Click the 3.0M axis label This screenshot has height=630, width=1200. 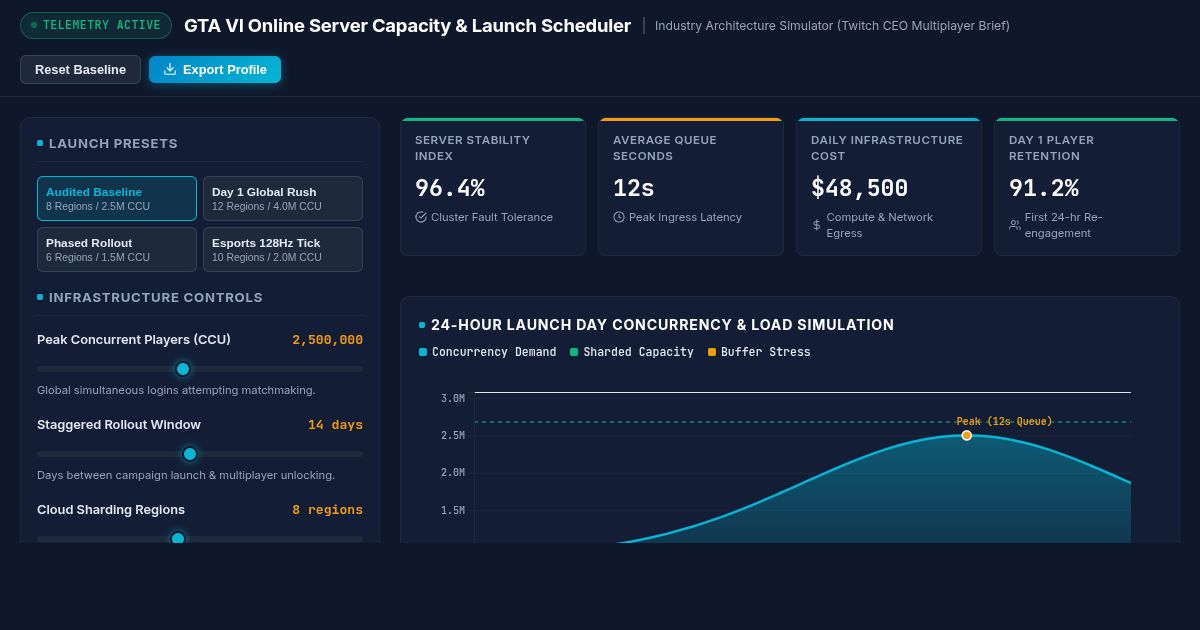click(453, 399)
